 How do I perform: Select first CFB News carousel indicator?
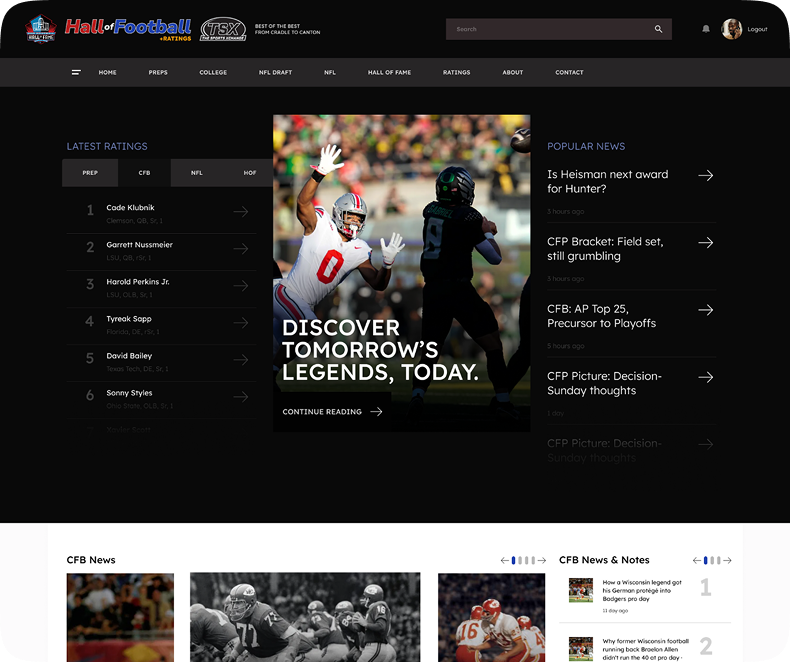(513, 560)
